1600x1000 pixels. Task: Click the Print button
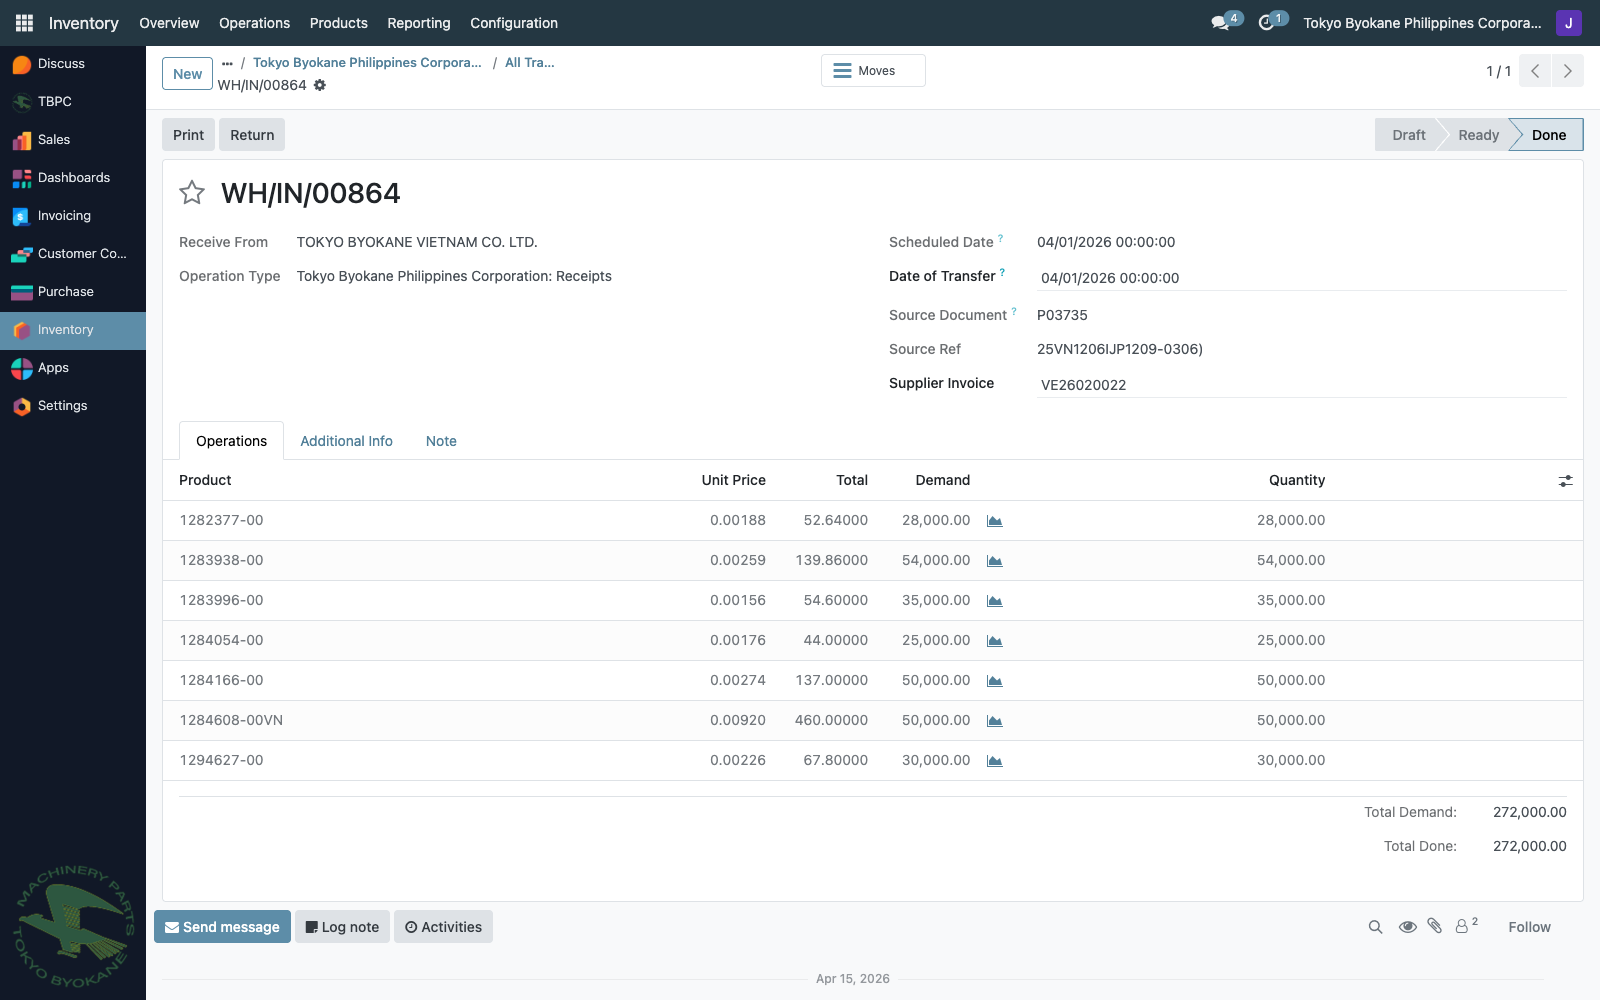[x=188, y=135]
